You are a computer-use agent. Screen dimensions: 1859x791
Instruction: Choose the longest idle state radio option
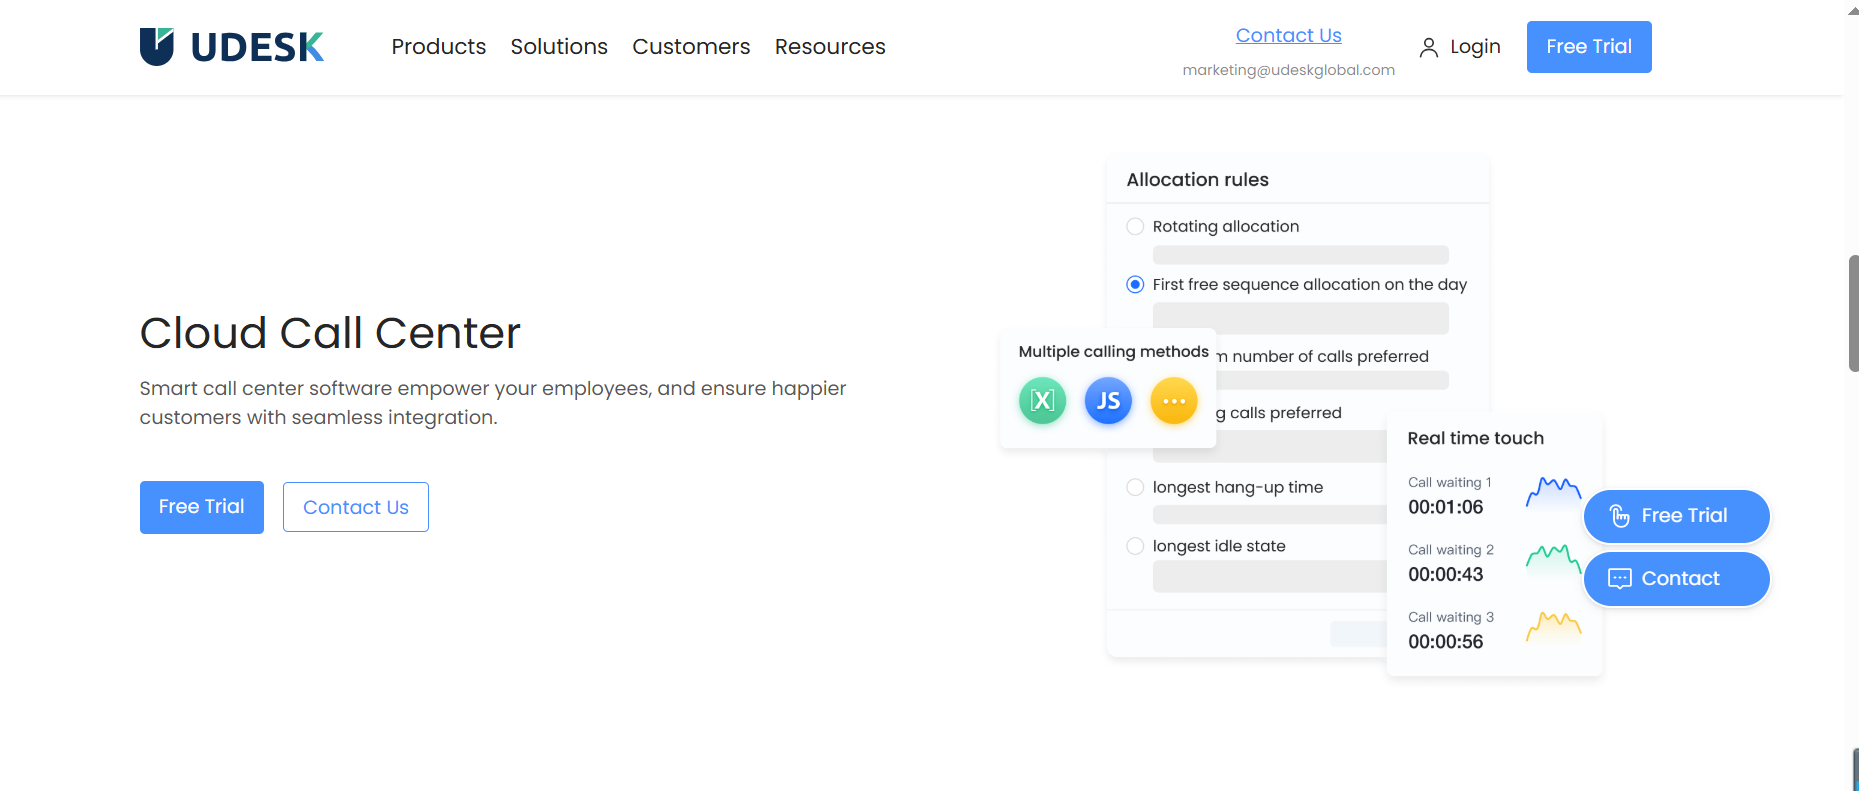point(1135,546)
